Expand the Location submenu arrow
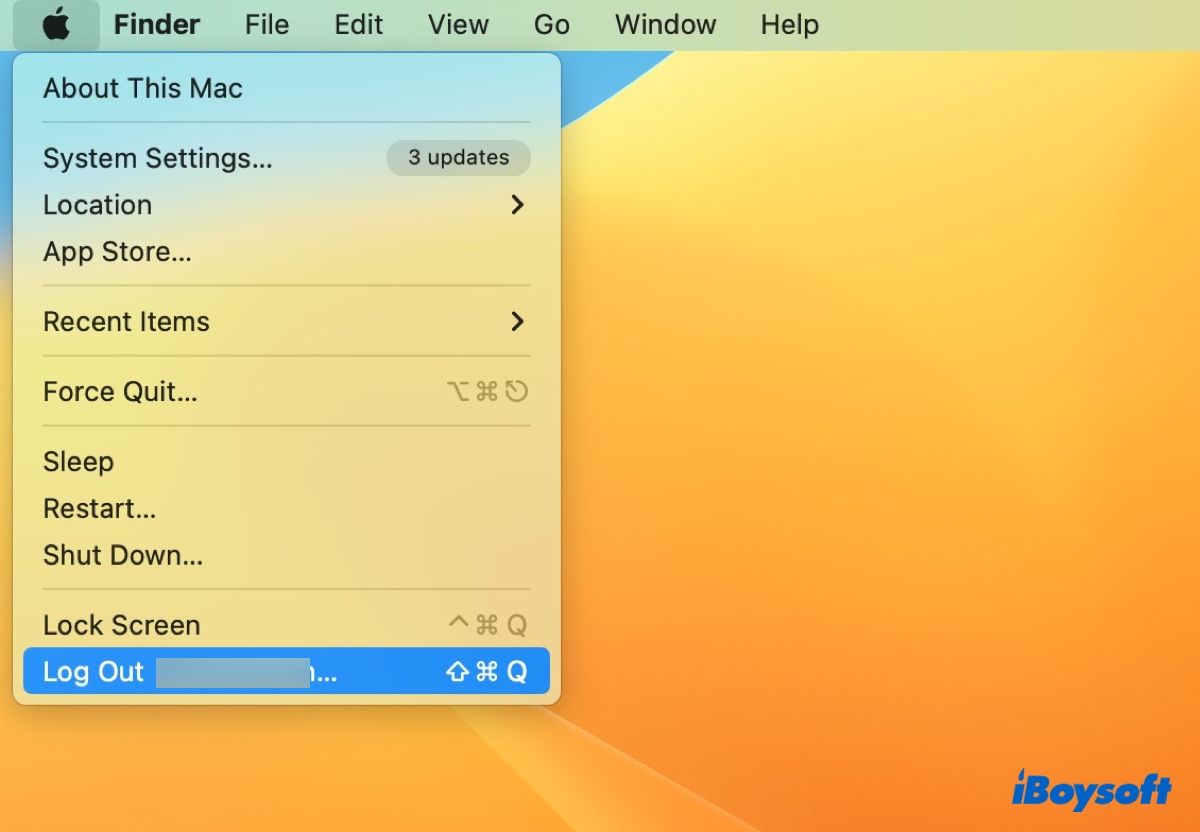 click(517, 205)
